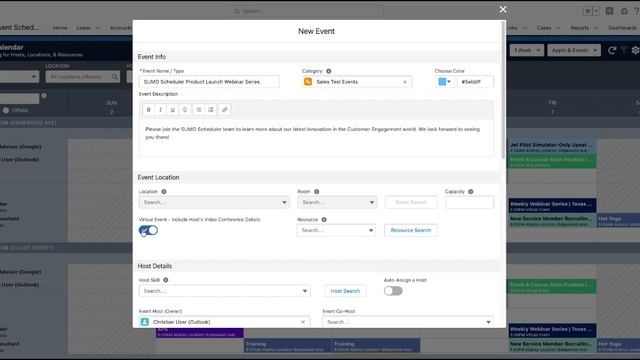Image resolution: width=640 pixels, height=360 pixels.
Task: Click the Event Name / Type field
Action: click(209, 82)
